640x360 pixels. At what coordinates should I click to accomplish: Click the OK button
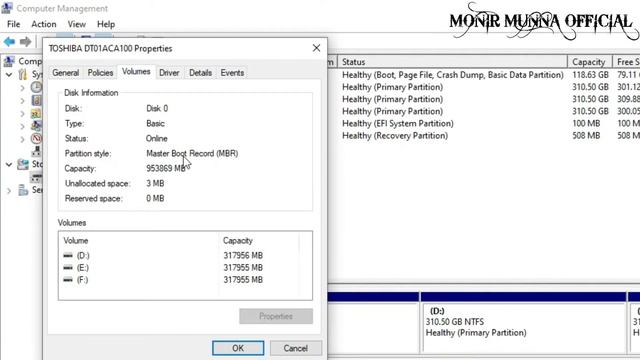click(x=238, y=348)
